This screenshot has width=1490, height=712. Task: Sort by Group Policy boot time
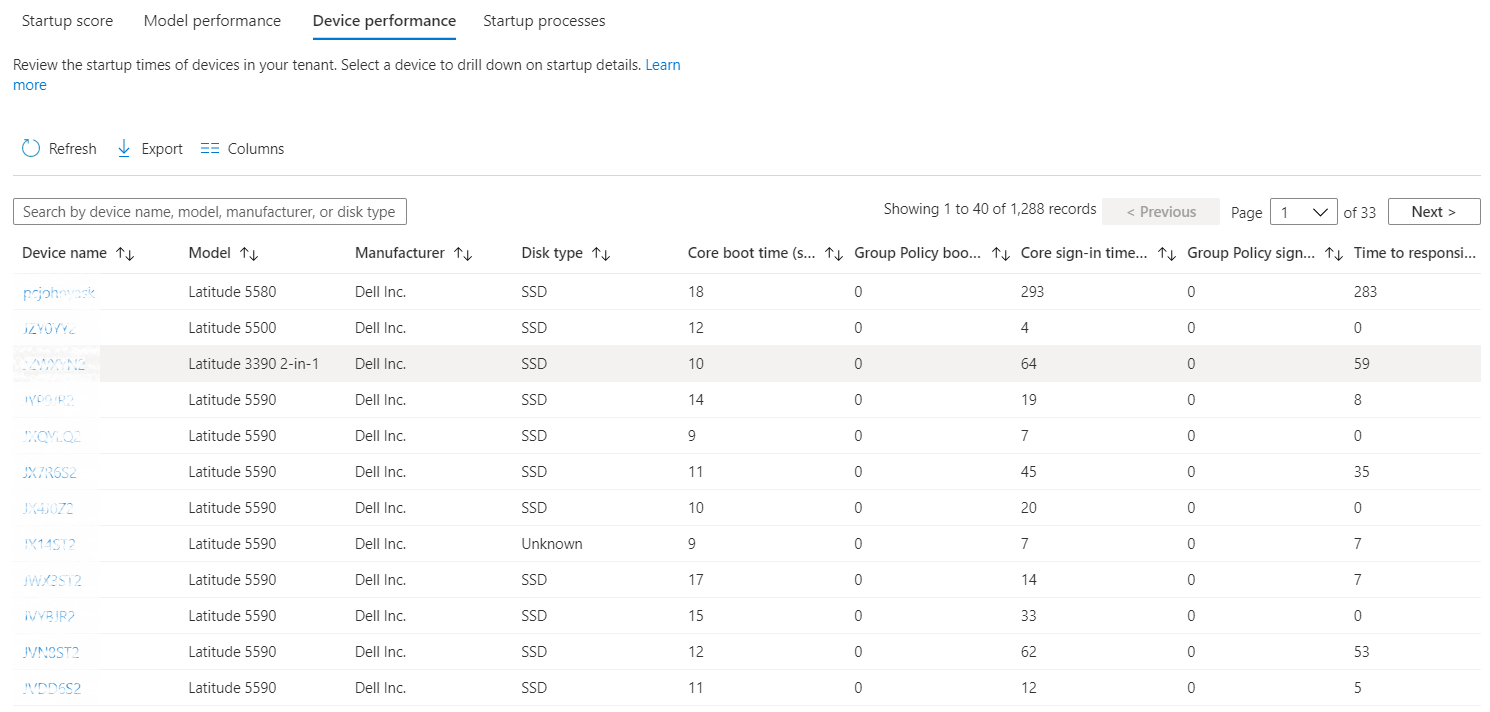tap(1001, 253)
